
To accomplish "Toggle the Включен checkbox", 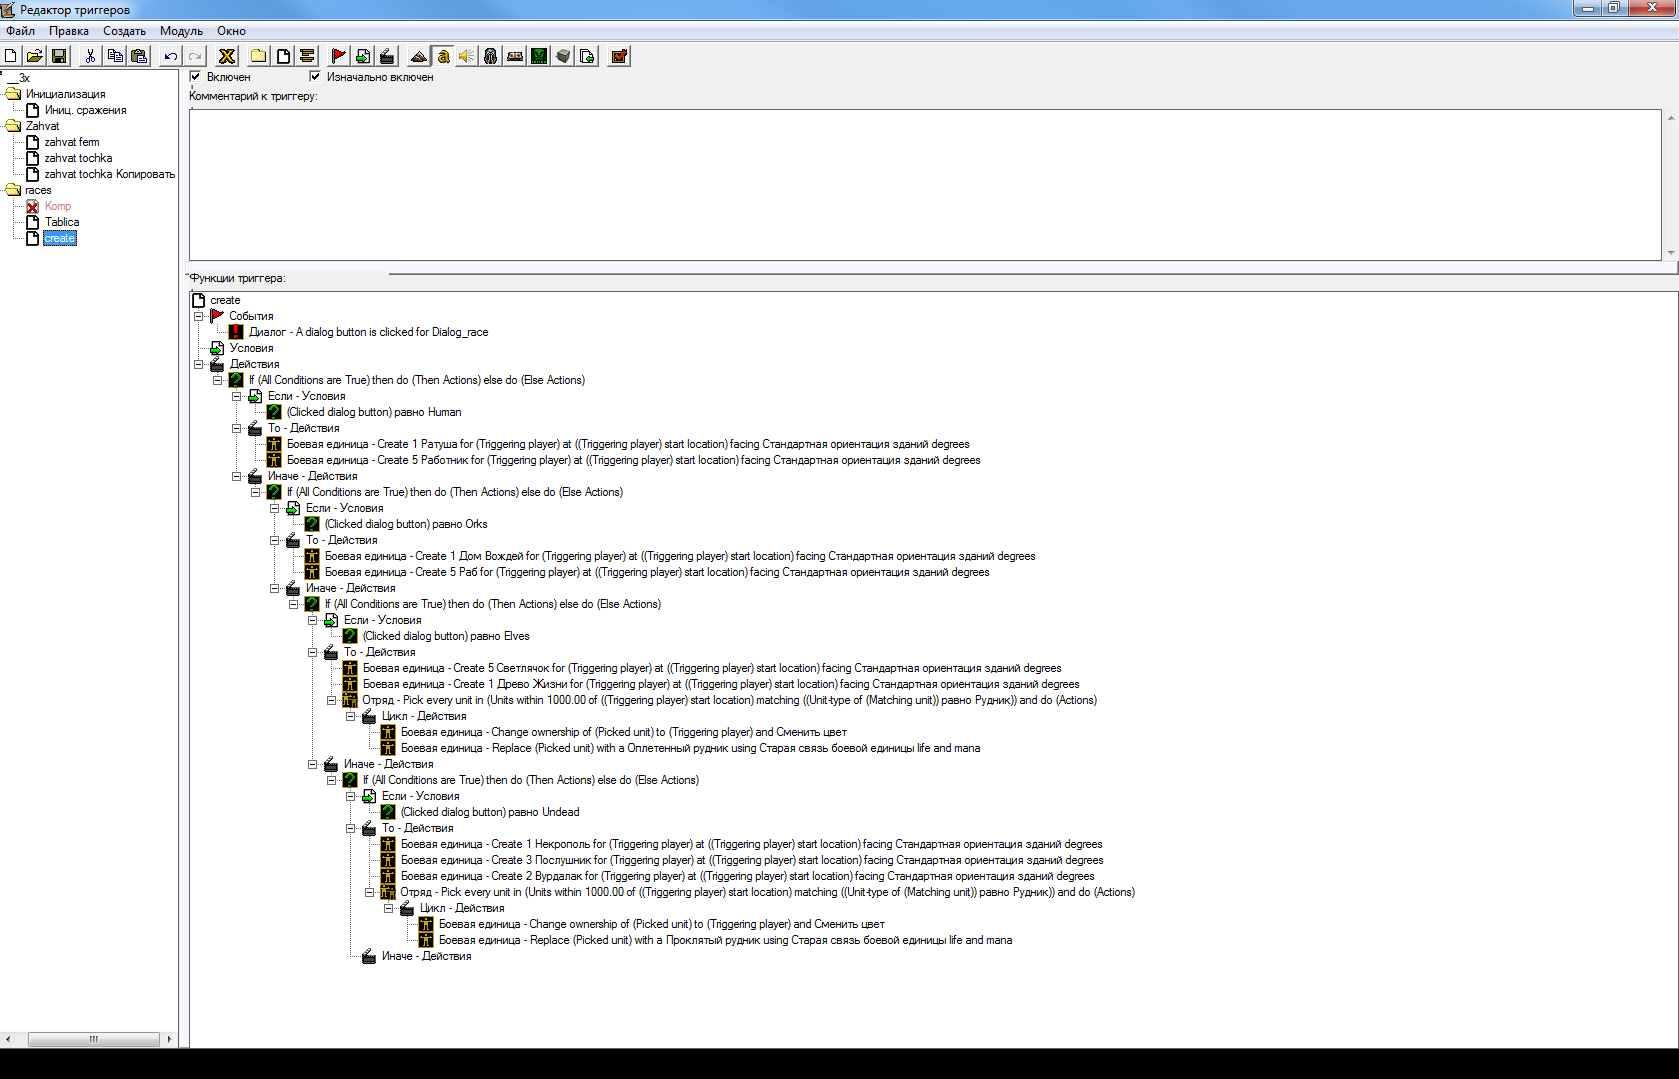I will pos(195,76).
